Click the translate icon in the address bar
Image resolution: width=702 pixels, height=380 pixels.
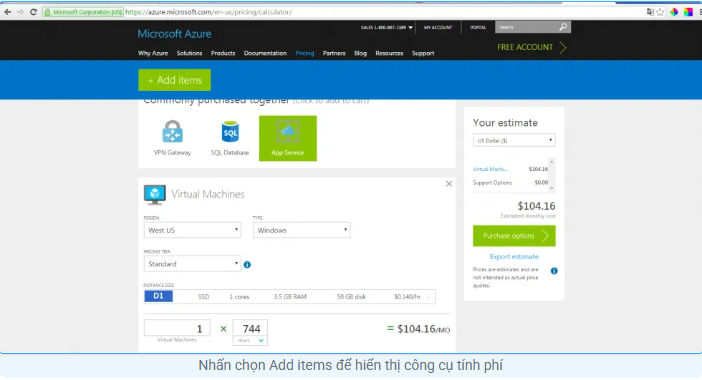650,12
